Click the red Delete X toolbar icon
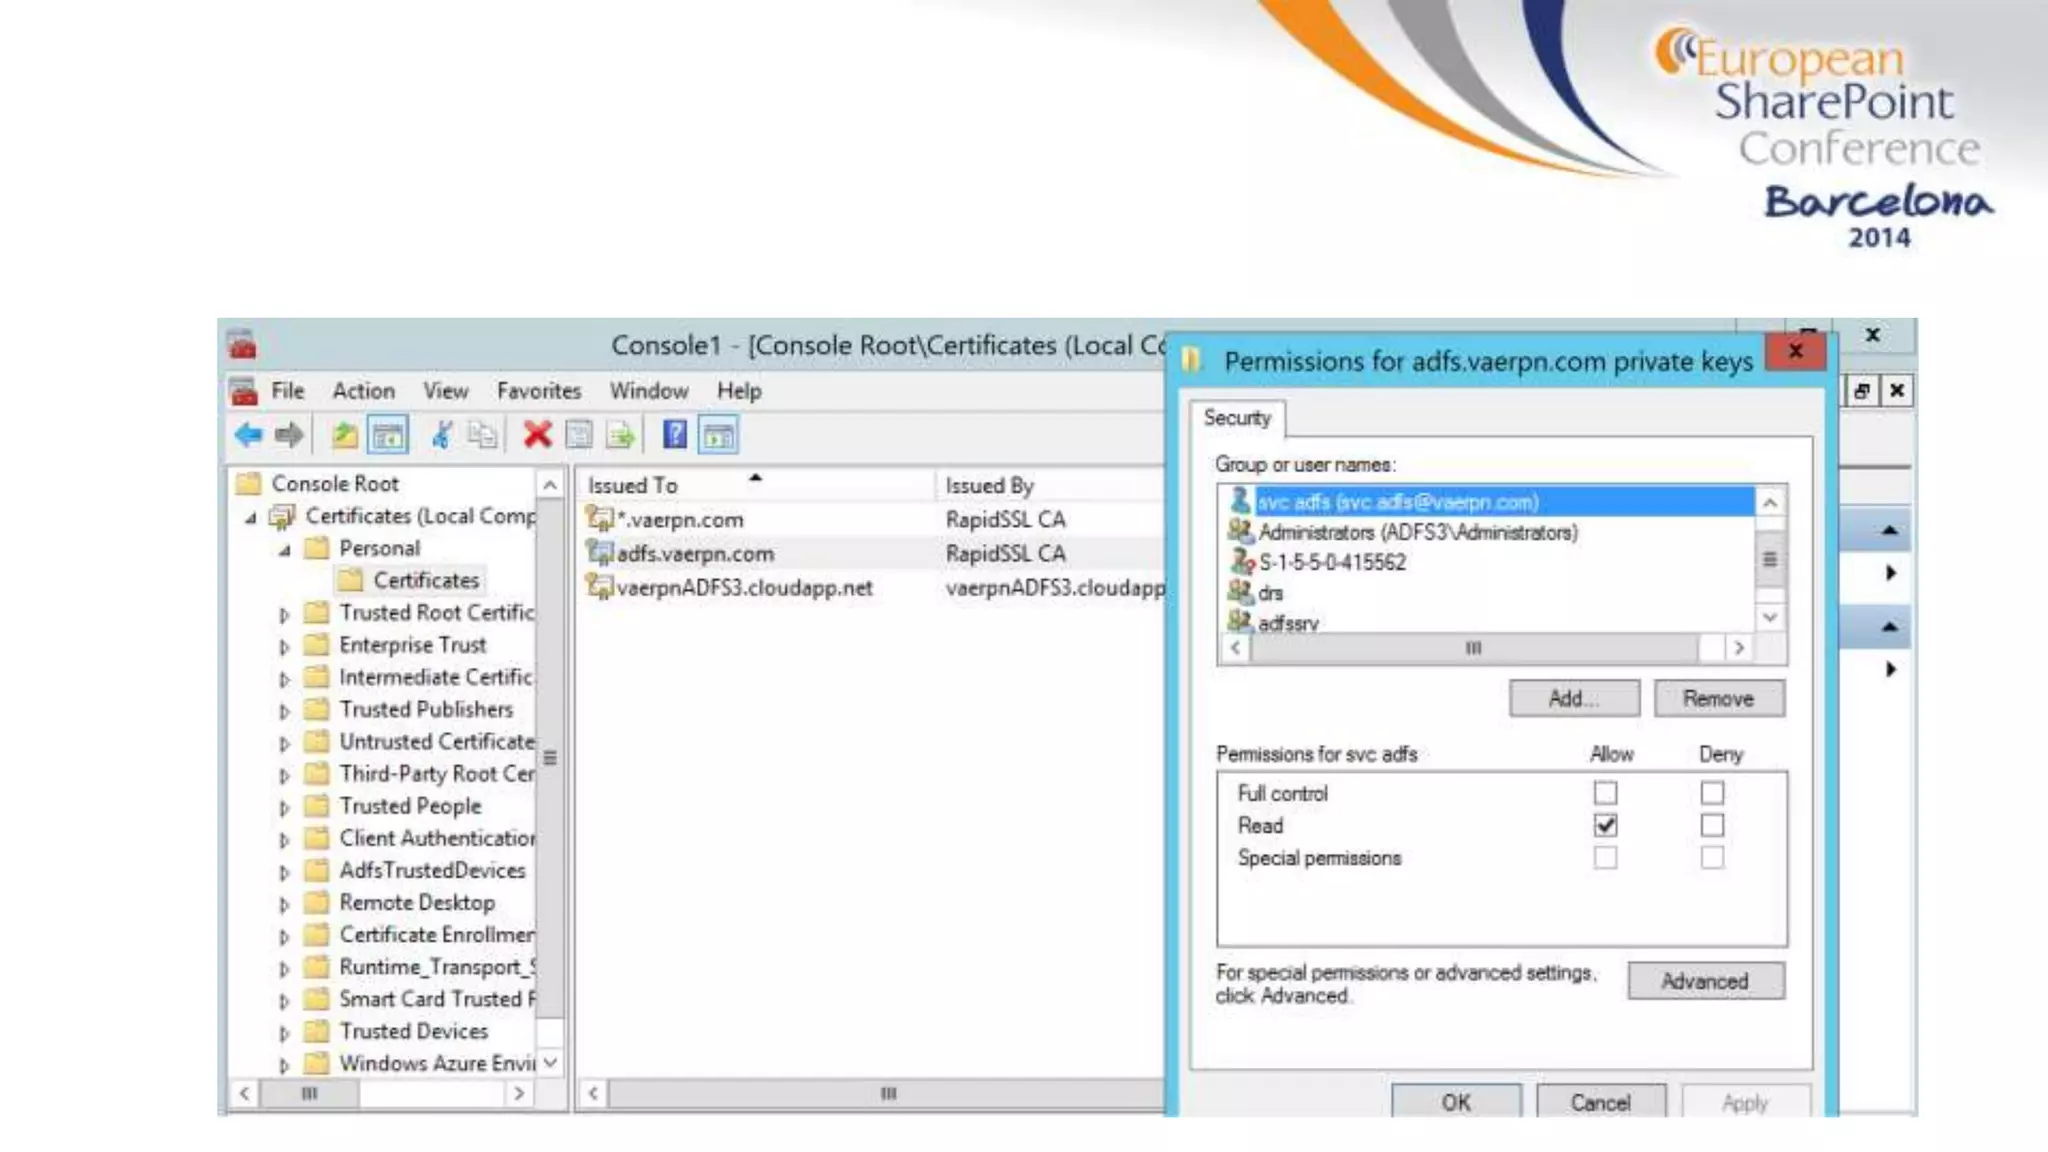Viewport: 2048px width, 1152px height. click(537, 435)
